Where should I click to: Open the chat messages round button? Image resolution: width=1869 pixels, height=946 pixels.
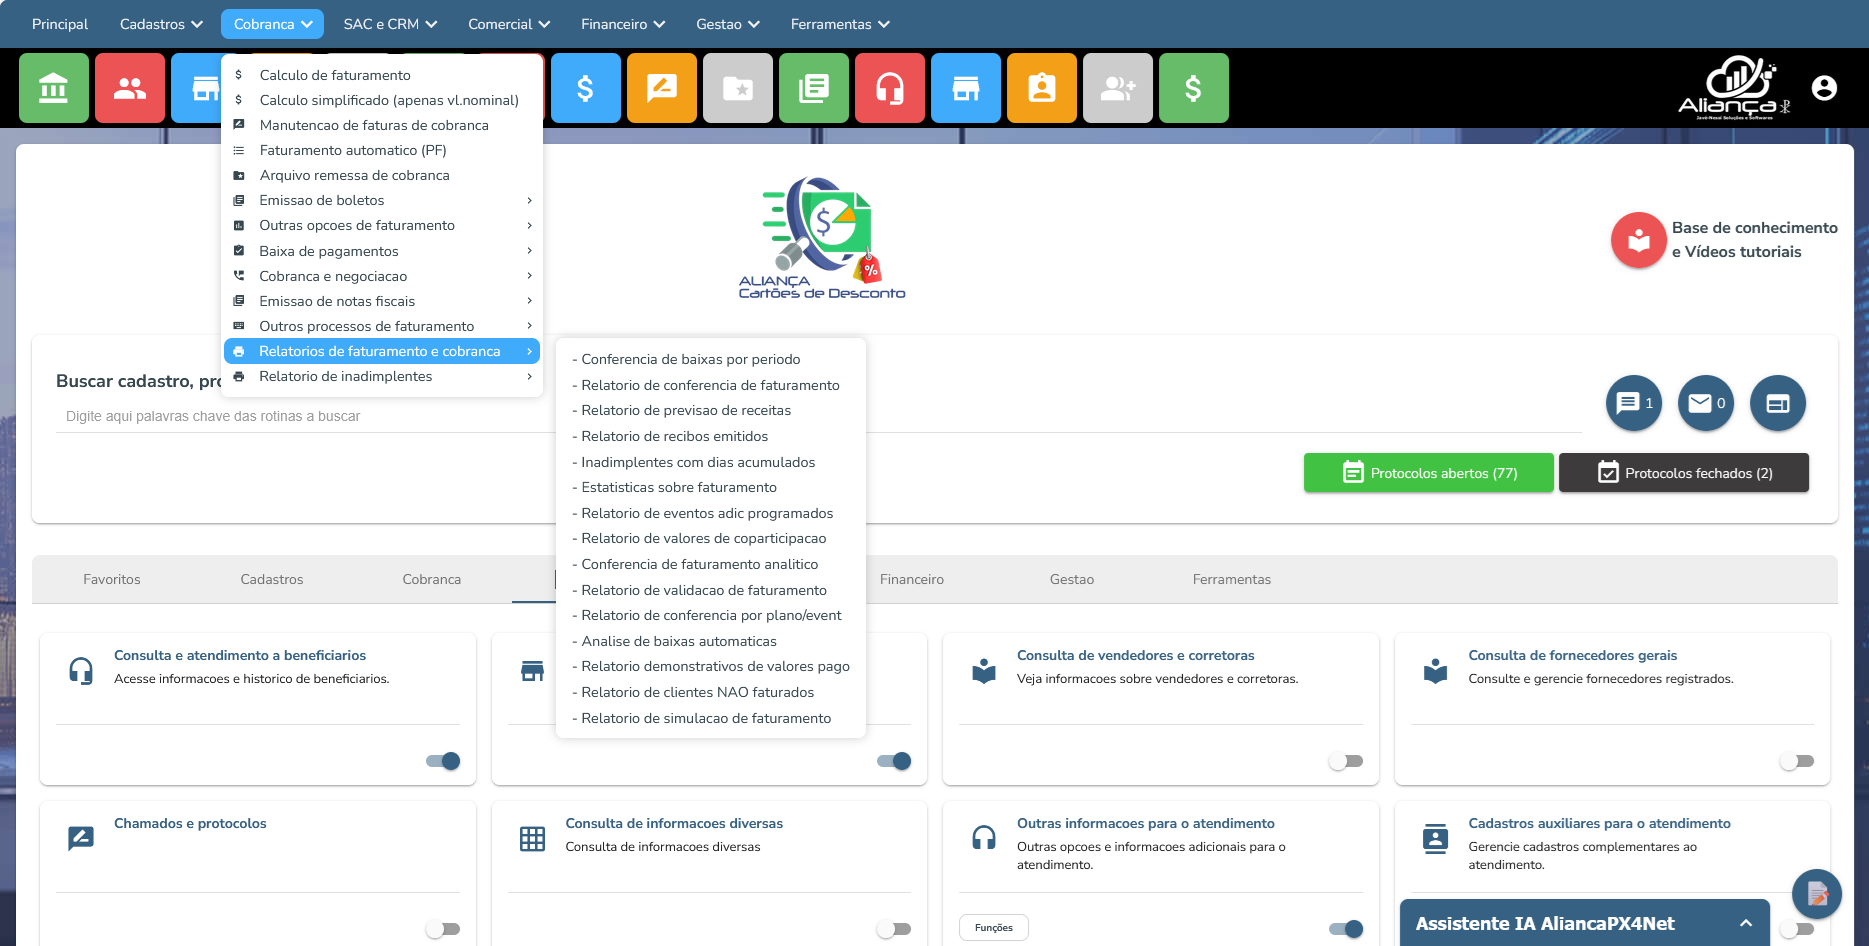click(x=1634, y=403)
